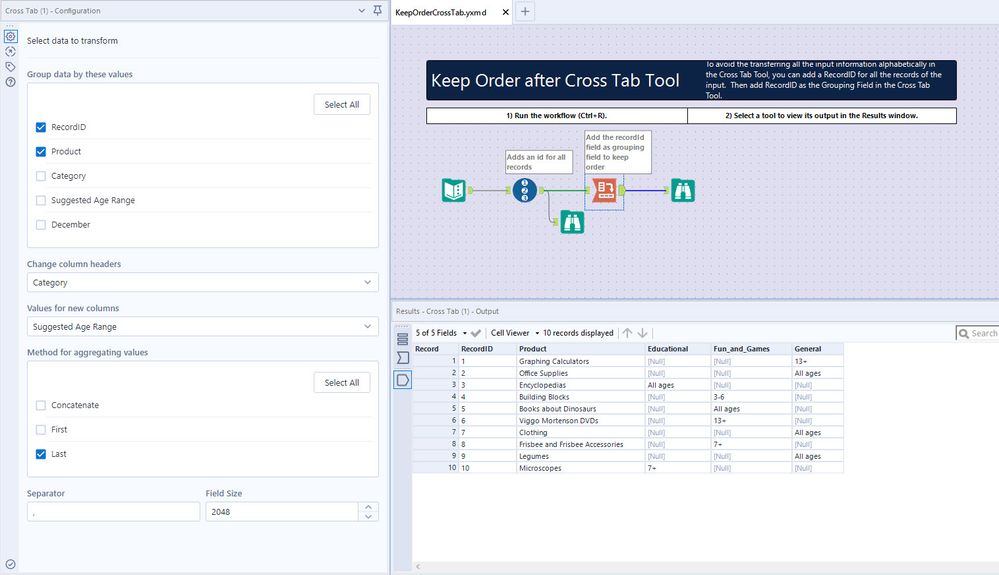
Task: Select the Input Data tool on canvas
Action: click(x=453, y=190)
